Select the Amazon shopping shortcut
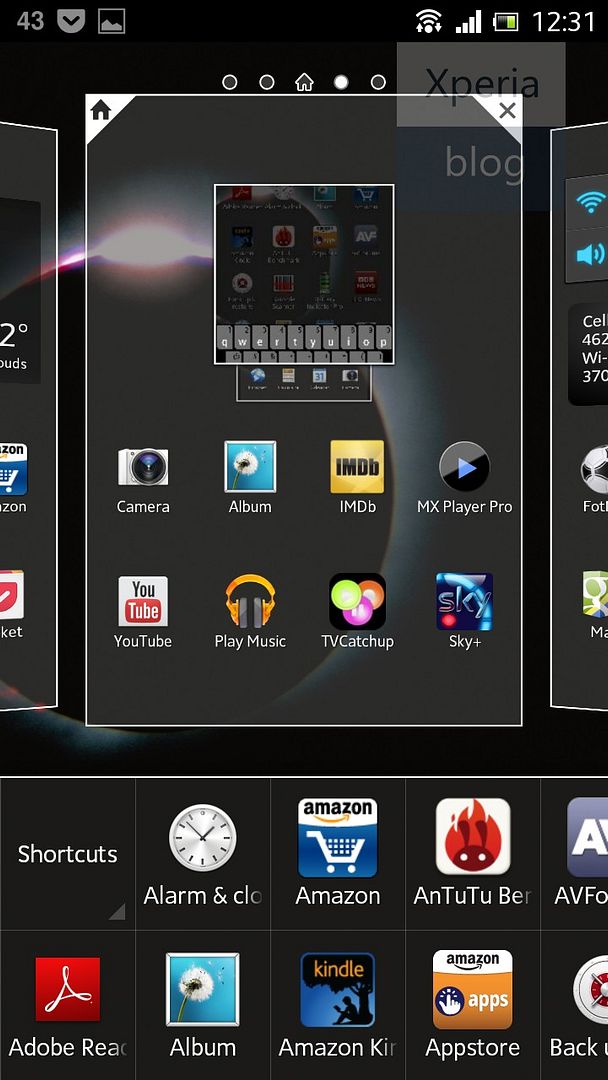Screen dimensions: 608x1080 point(337,855)
